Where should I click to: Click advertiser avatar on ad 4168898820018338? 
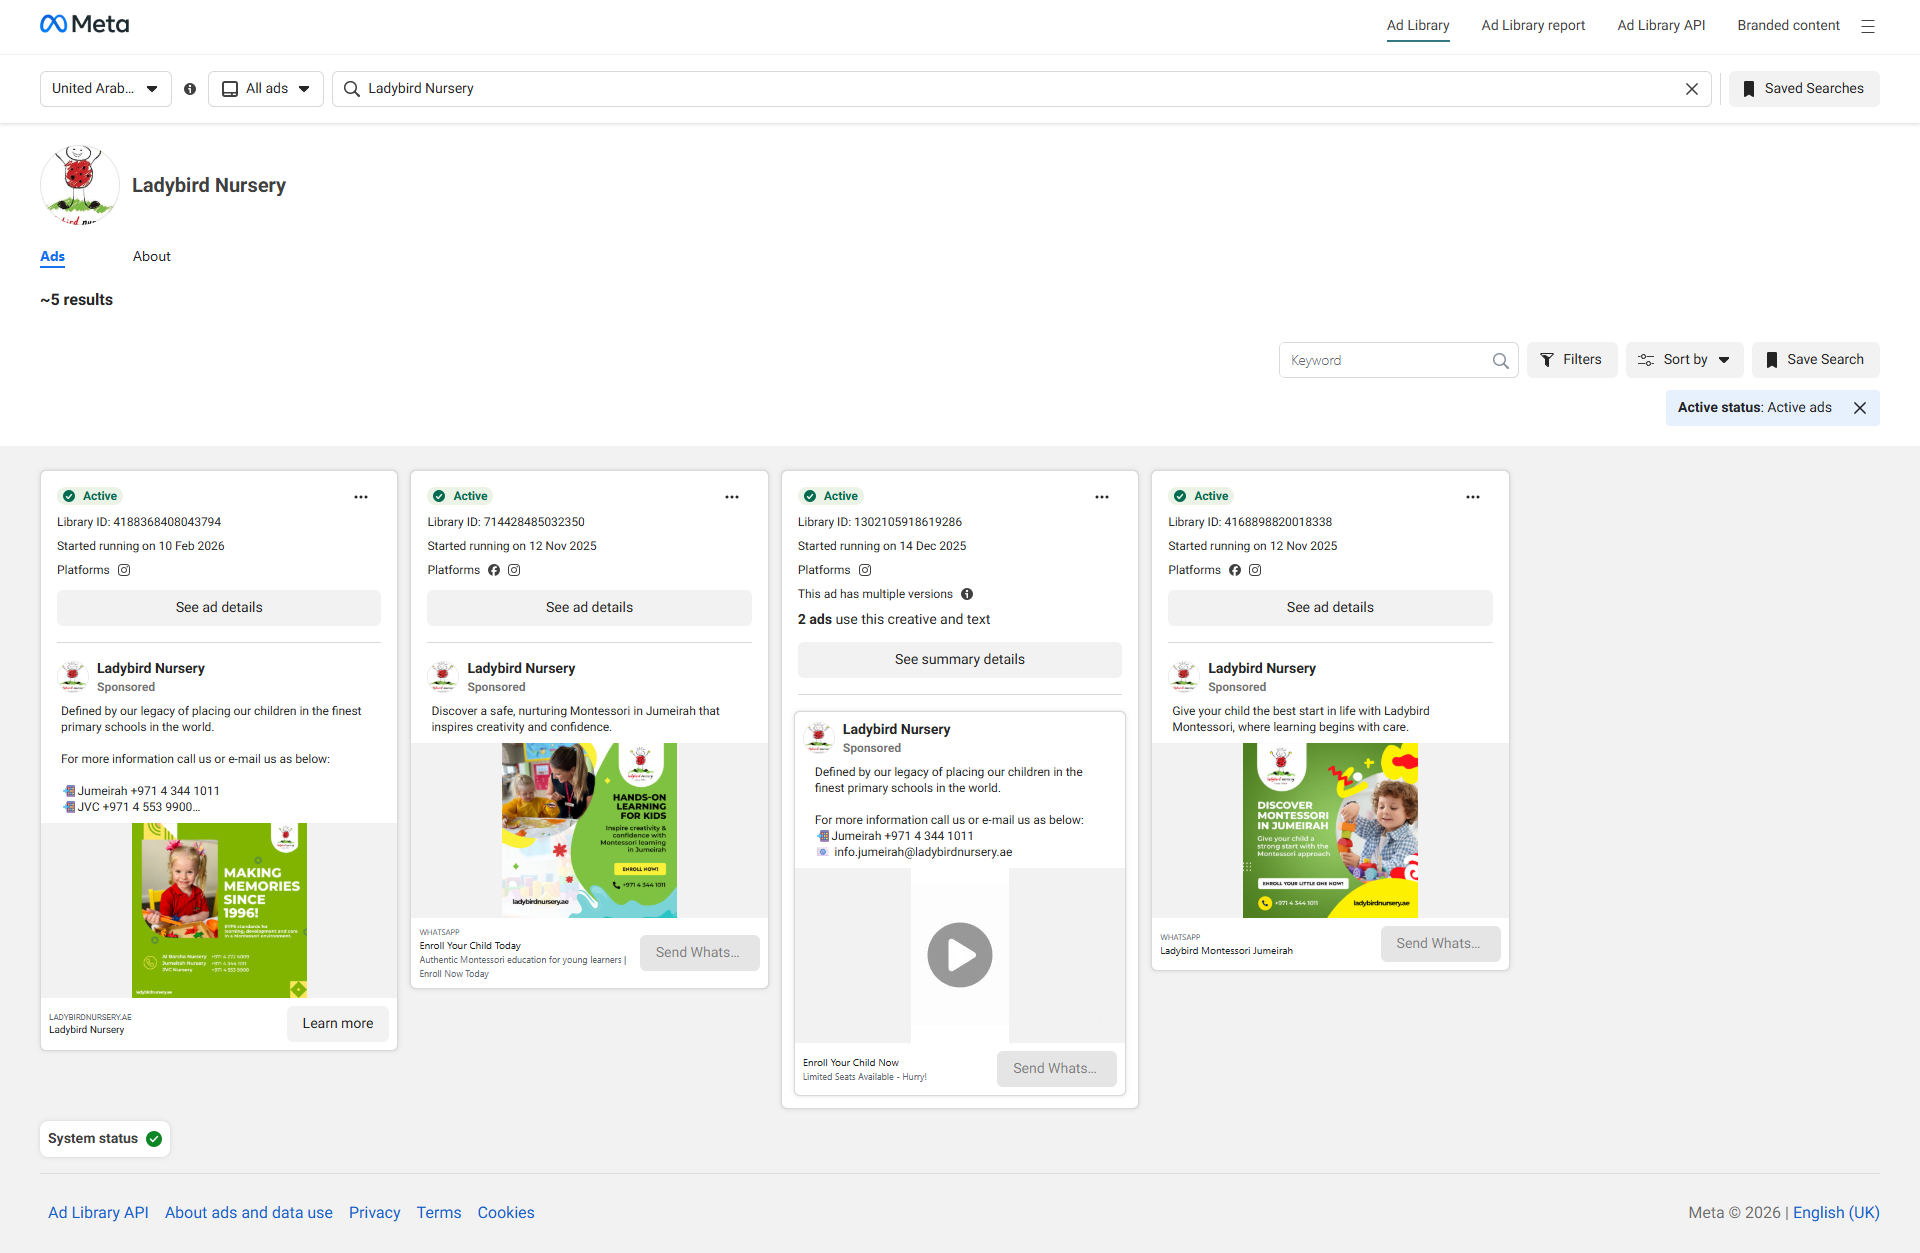point(1184,677)
